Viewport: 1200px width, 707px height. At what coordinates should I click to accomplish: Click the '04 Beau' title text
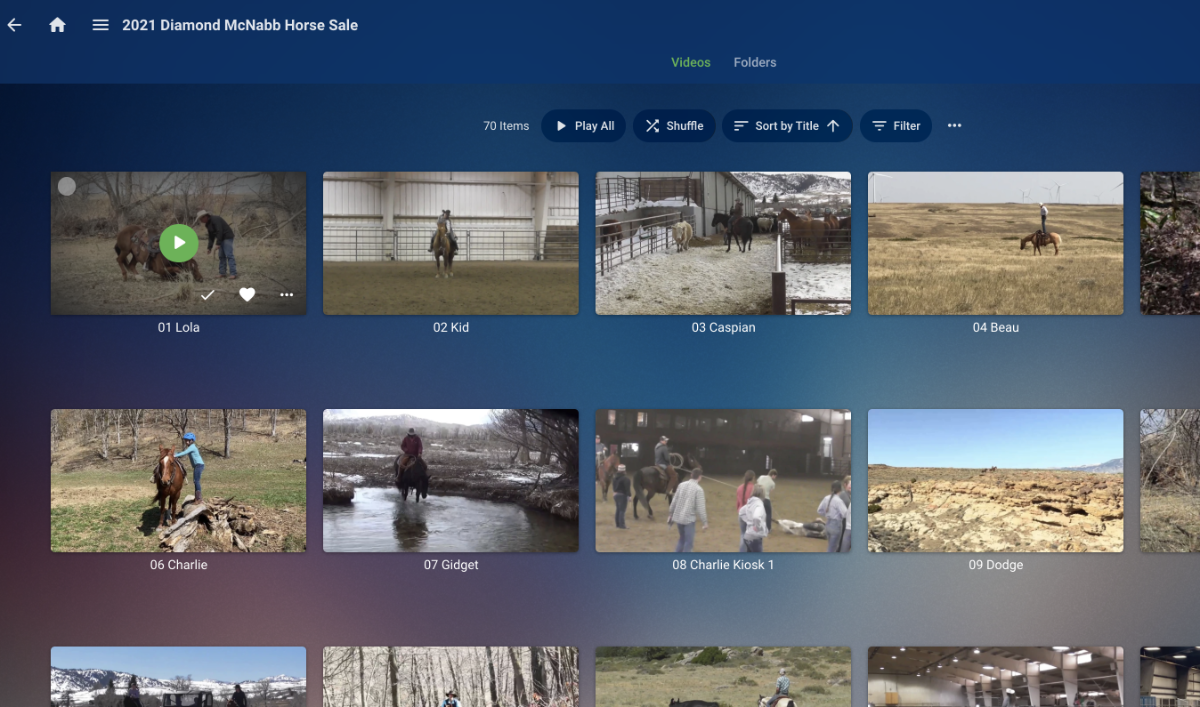click(996, 327)
